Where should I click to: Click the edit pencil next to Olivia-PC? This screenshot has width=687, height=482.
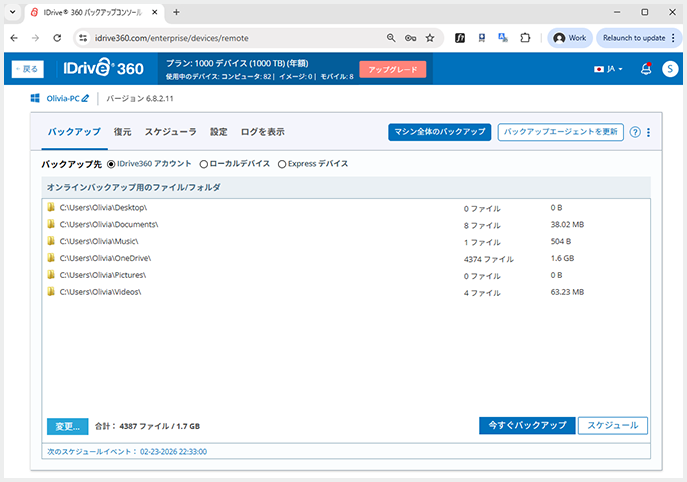86,98
